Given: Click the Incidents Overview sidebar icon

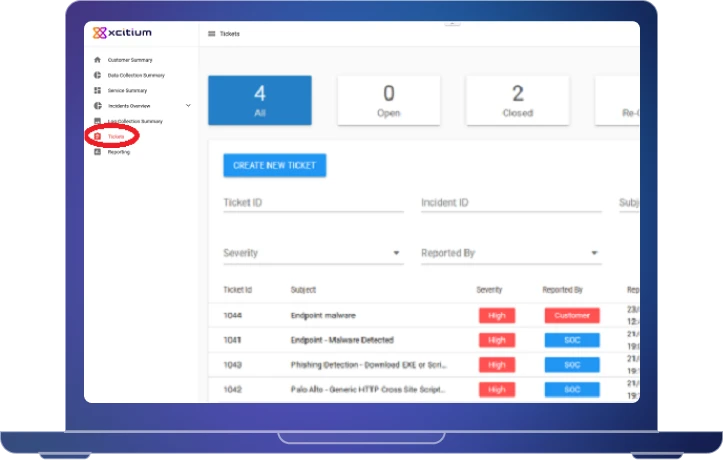Looking at the screenshot, I should (x=97, y=105).
